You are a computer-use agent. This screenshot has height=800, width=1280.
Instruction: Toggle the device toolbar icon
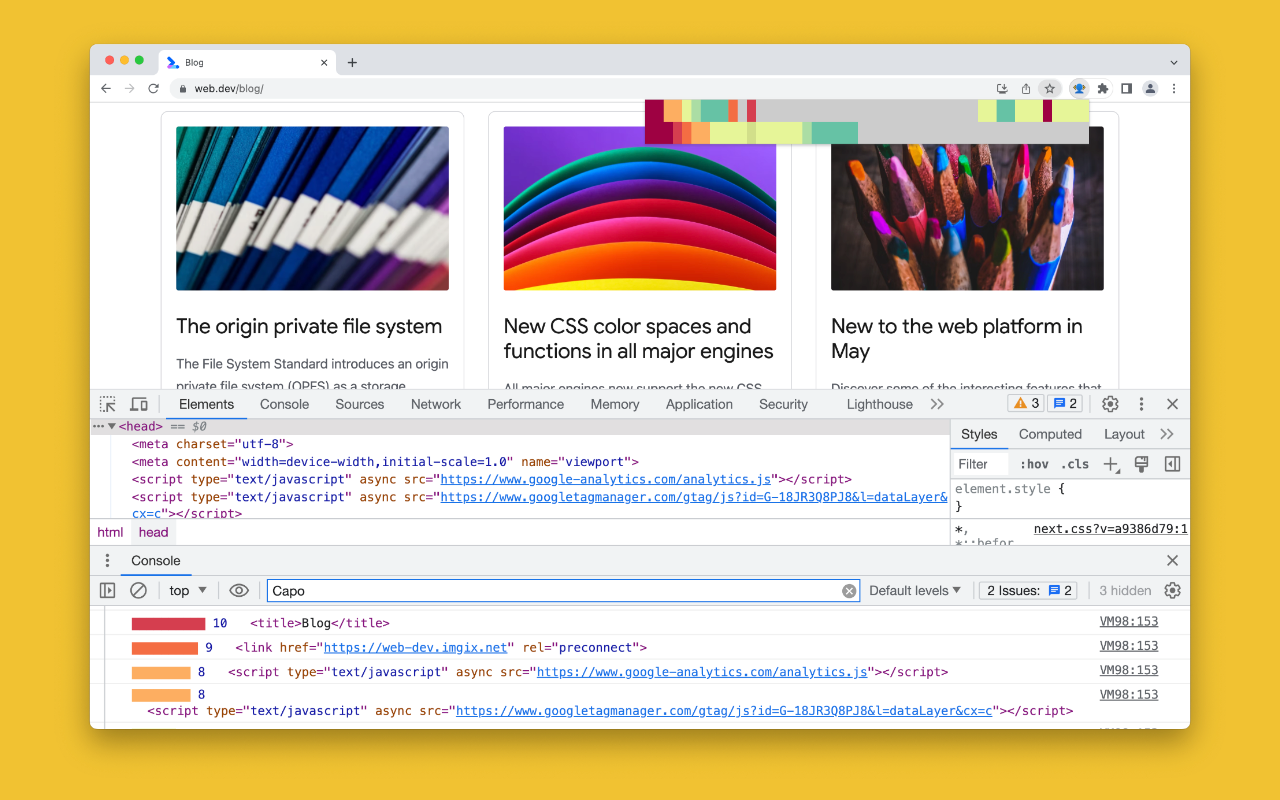coord(139,404)
